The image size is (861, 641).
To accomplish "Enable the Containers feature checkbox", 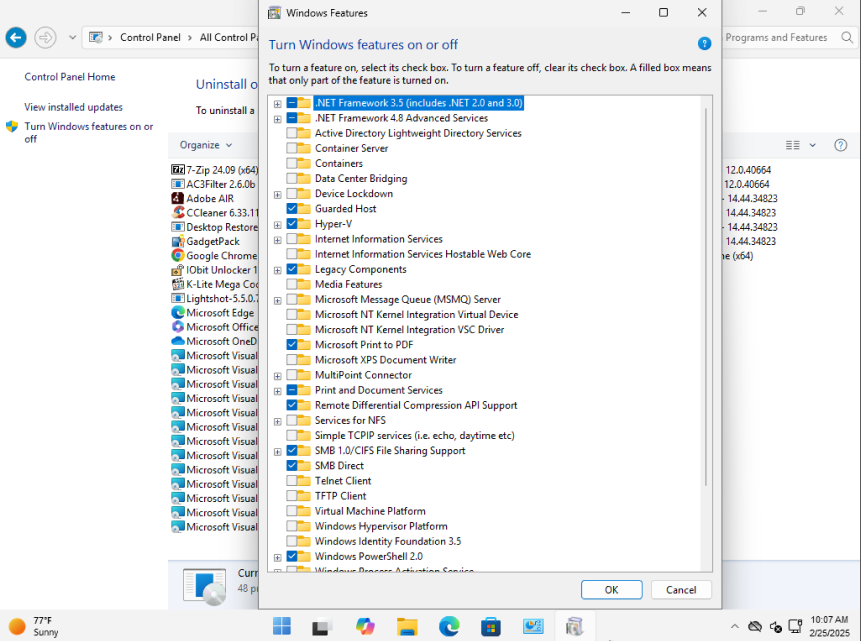I will 292,163.
